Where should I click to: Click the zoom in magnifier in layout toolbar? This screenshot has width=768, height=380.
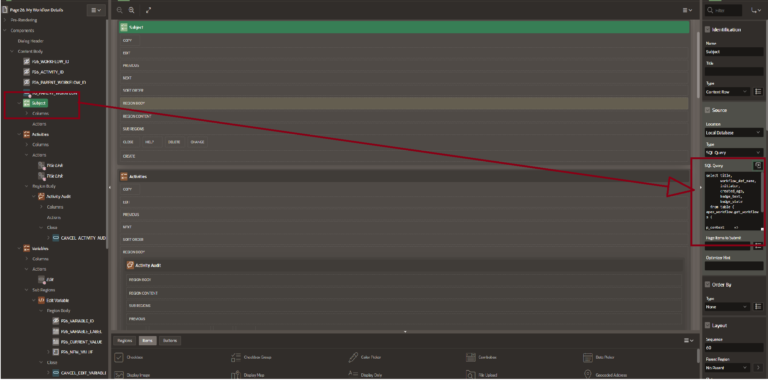(x=132, y=10)
